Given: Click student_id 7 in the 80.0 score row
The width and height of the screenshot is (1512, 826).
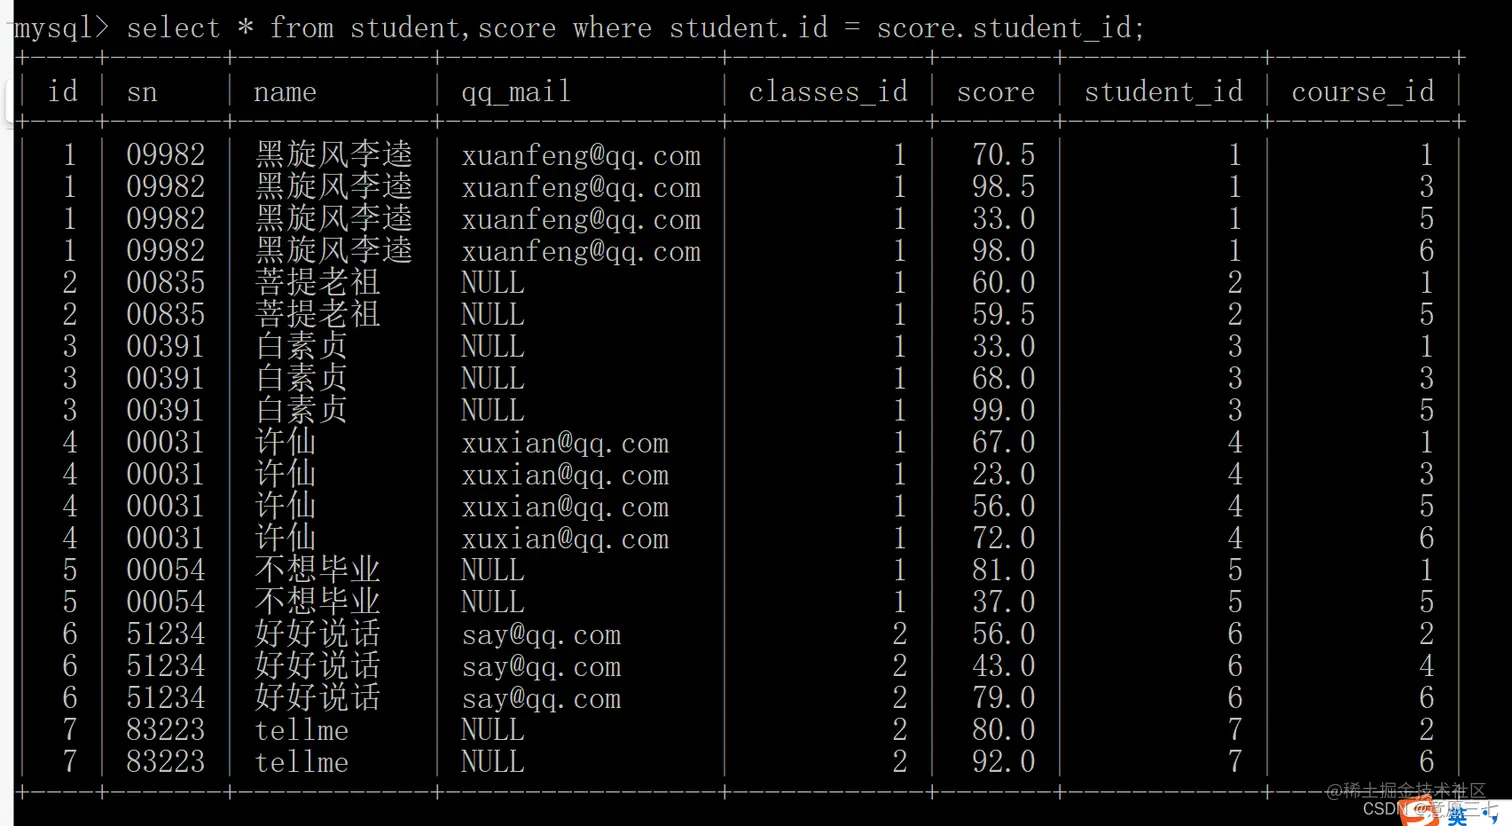Looking at the screenshot, I should pyautogui.click(x=1235, y=731).
